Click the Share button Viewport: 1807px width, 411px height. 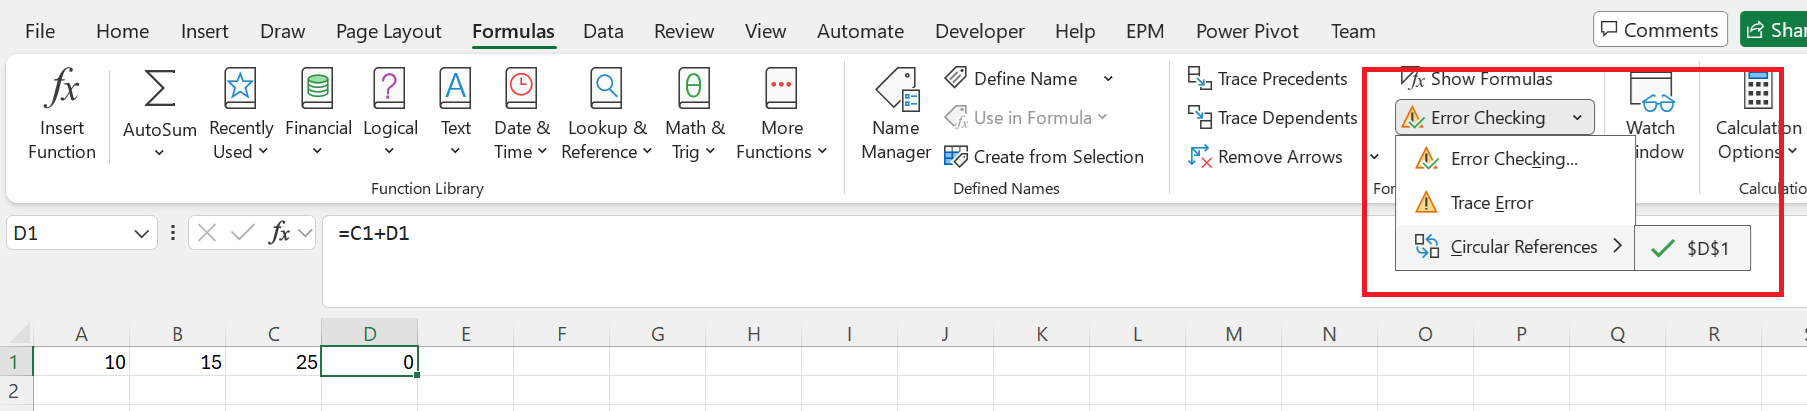point(1774,30)
